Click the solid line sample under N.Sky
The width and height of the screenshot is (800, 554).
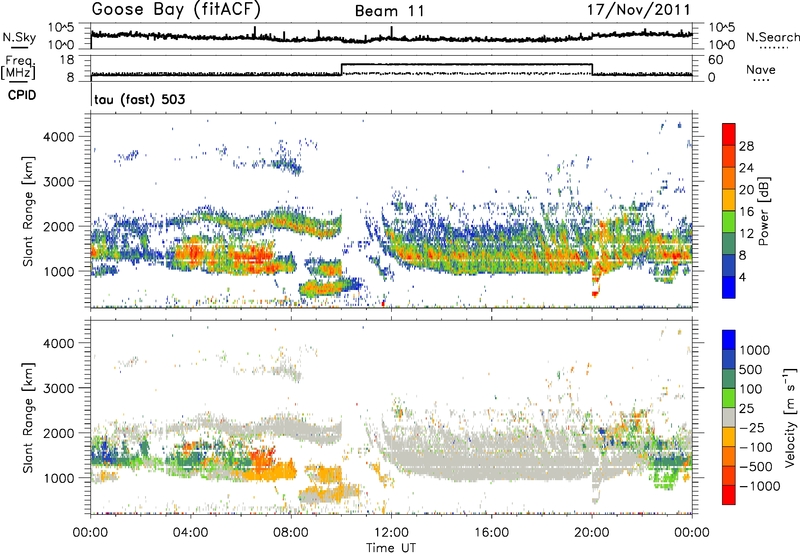pos(19,47)
